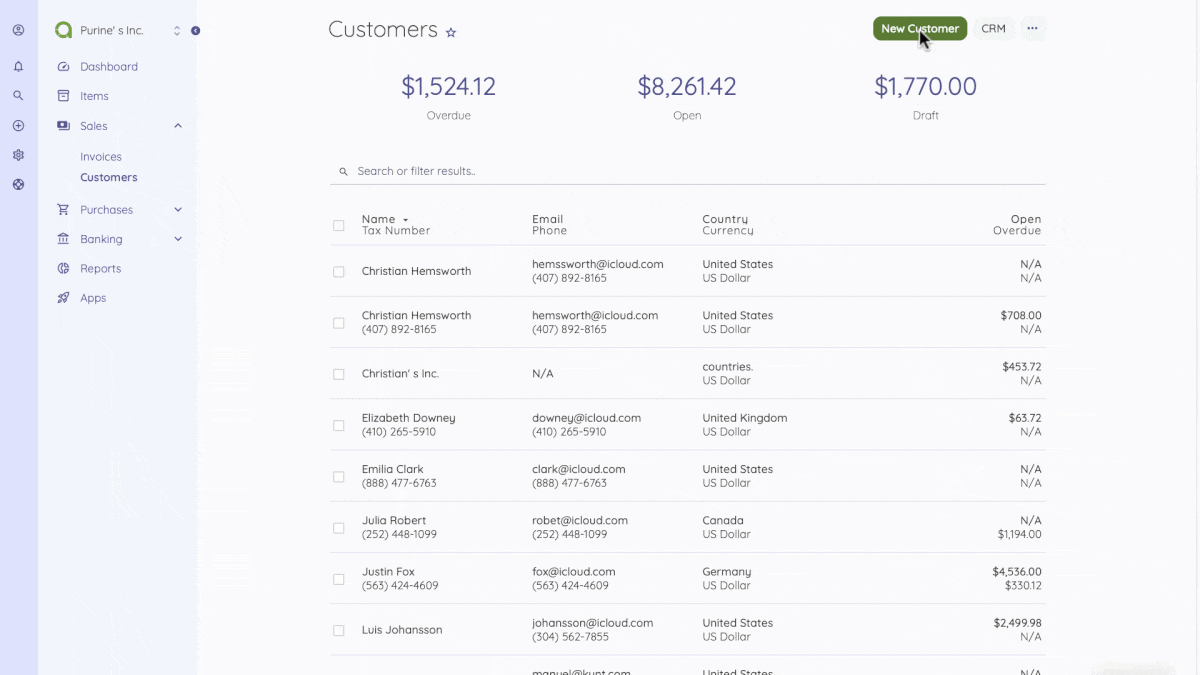This screenshot has width=1200, height=675.
Task: Click email johansson@icloud.com
Action: point(593,623)
